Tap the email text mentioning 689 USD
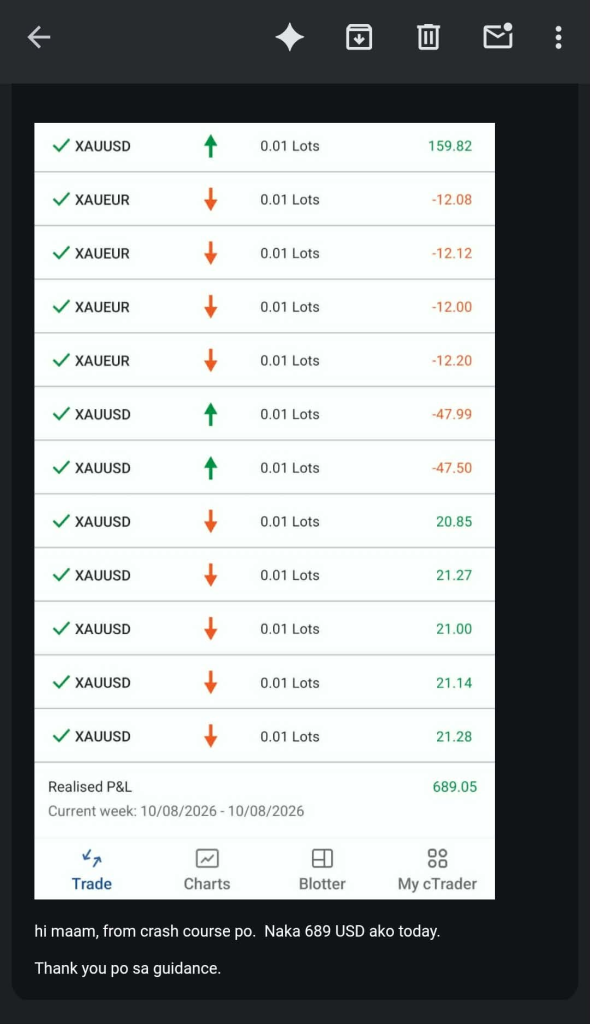The width and height of the screenshot is (590, 1024). [x=237, y=931]
